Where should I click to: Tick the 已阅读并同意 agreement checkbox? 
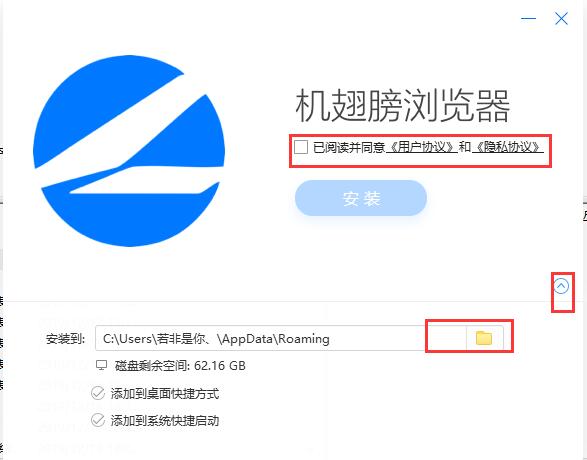tap(301, 147)
